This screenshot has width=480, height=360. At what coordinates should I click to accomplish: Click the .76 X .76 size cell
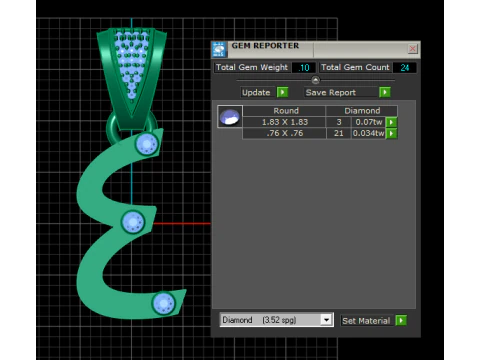tap(285, 133)
